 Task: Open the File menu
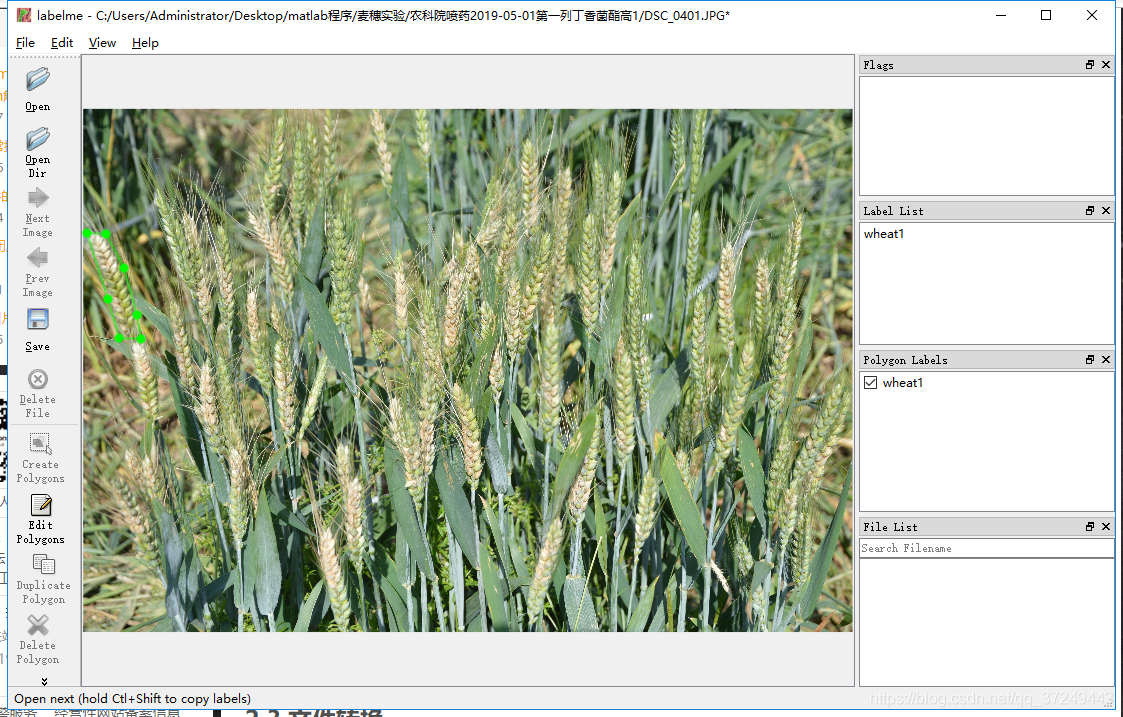pyautogui.click(x=25, y=43)
